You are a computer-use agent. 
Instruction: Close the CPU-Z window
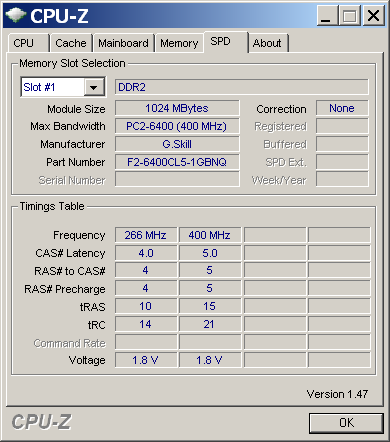373,16
